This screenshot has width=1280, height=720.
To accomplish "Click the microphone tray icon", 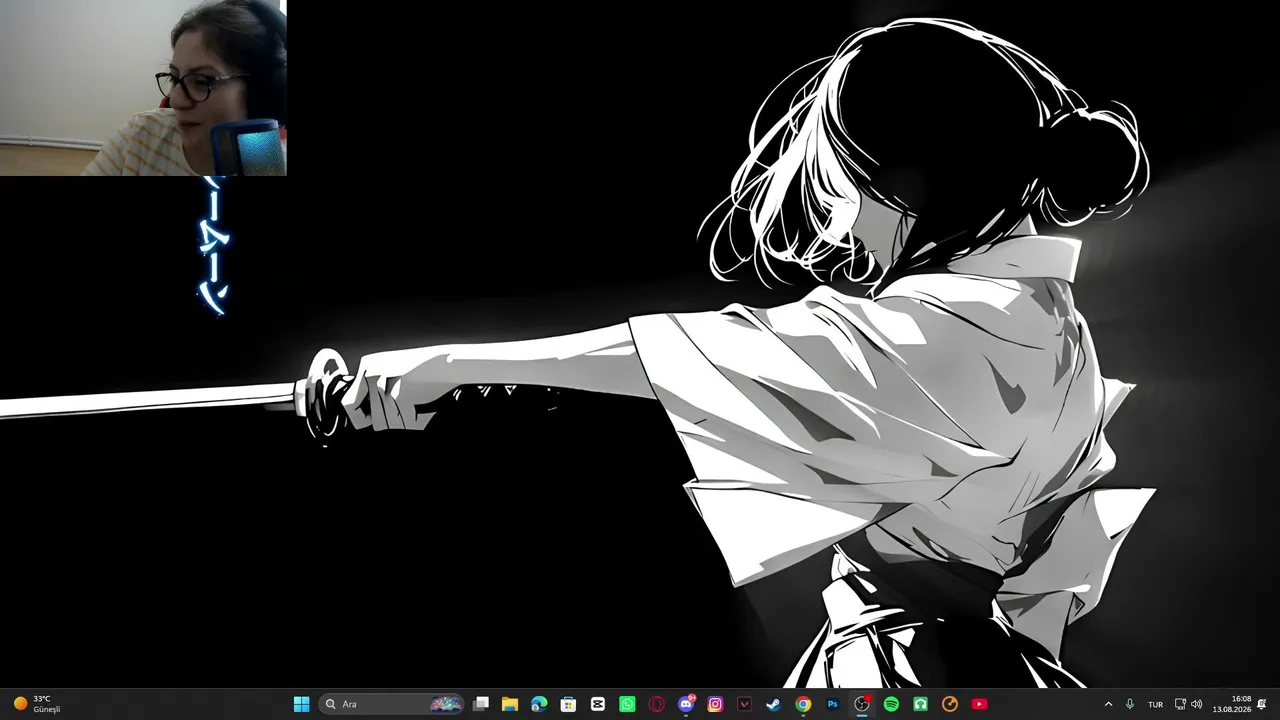I will 1130,704.
